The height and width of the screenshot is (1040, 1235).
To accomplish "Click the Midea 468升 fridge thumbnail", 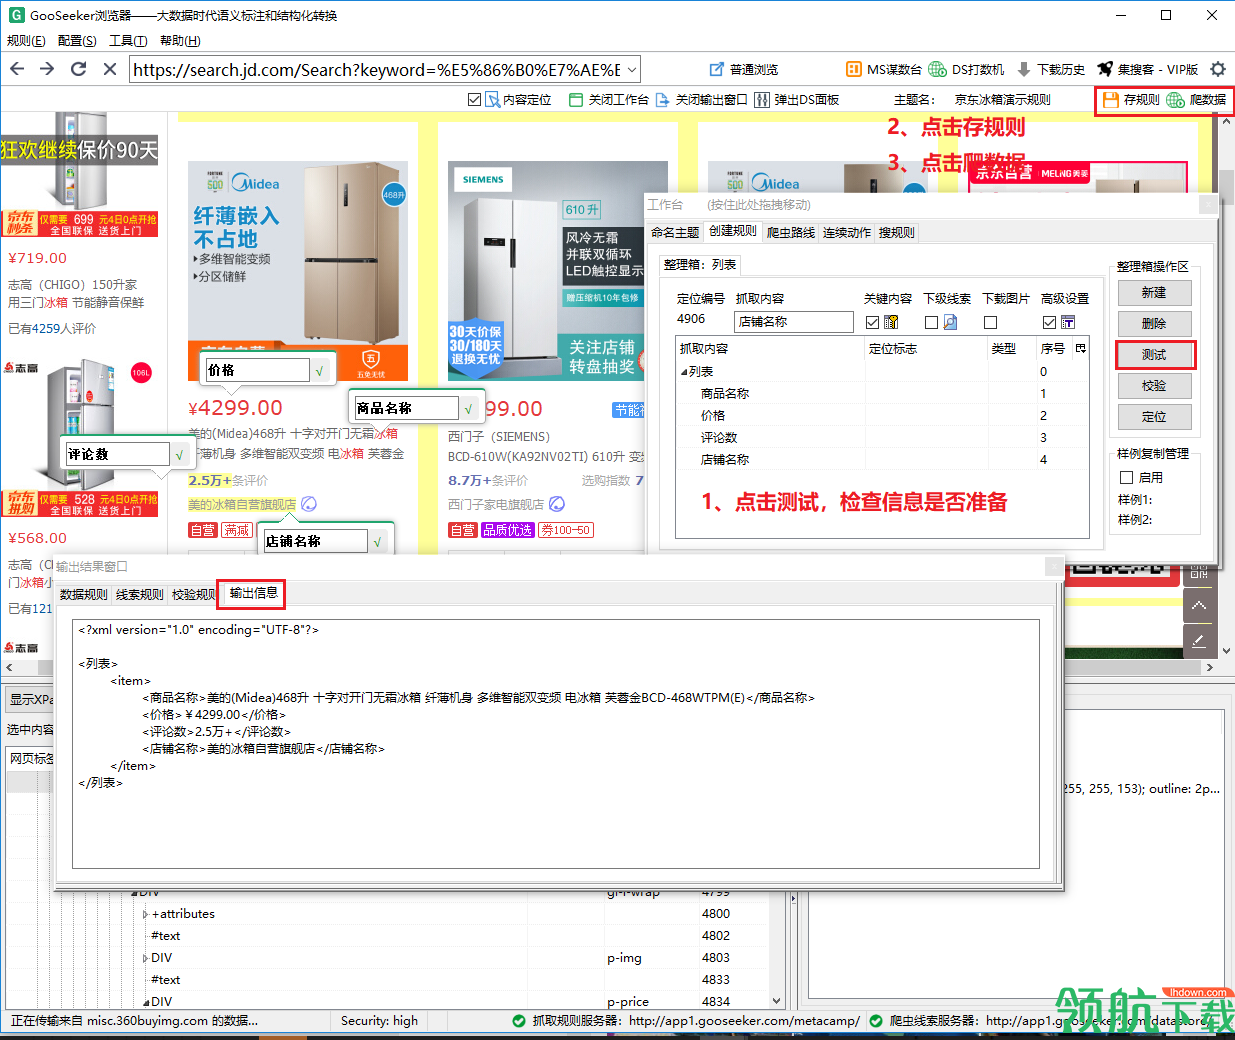I will pyautogui.click(x=298, y=271).
